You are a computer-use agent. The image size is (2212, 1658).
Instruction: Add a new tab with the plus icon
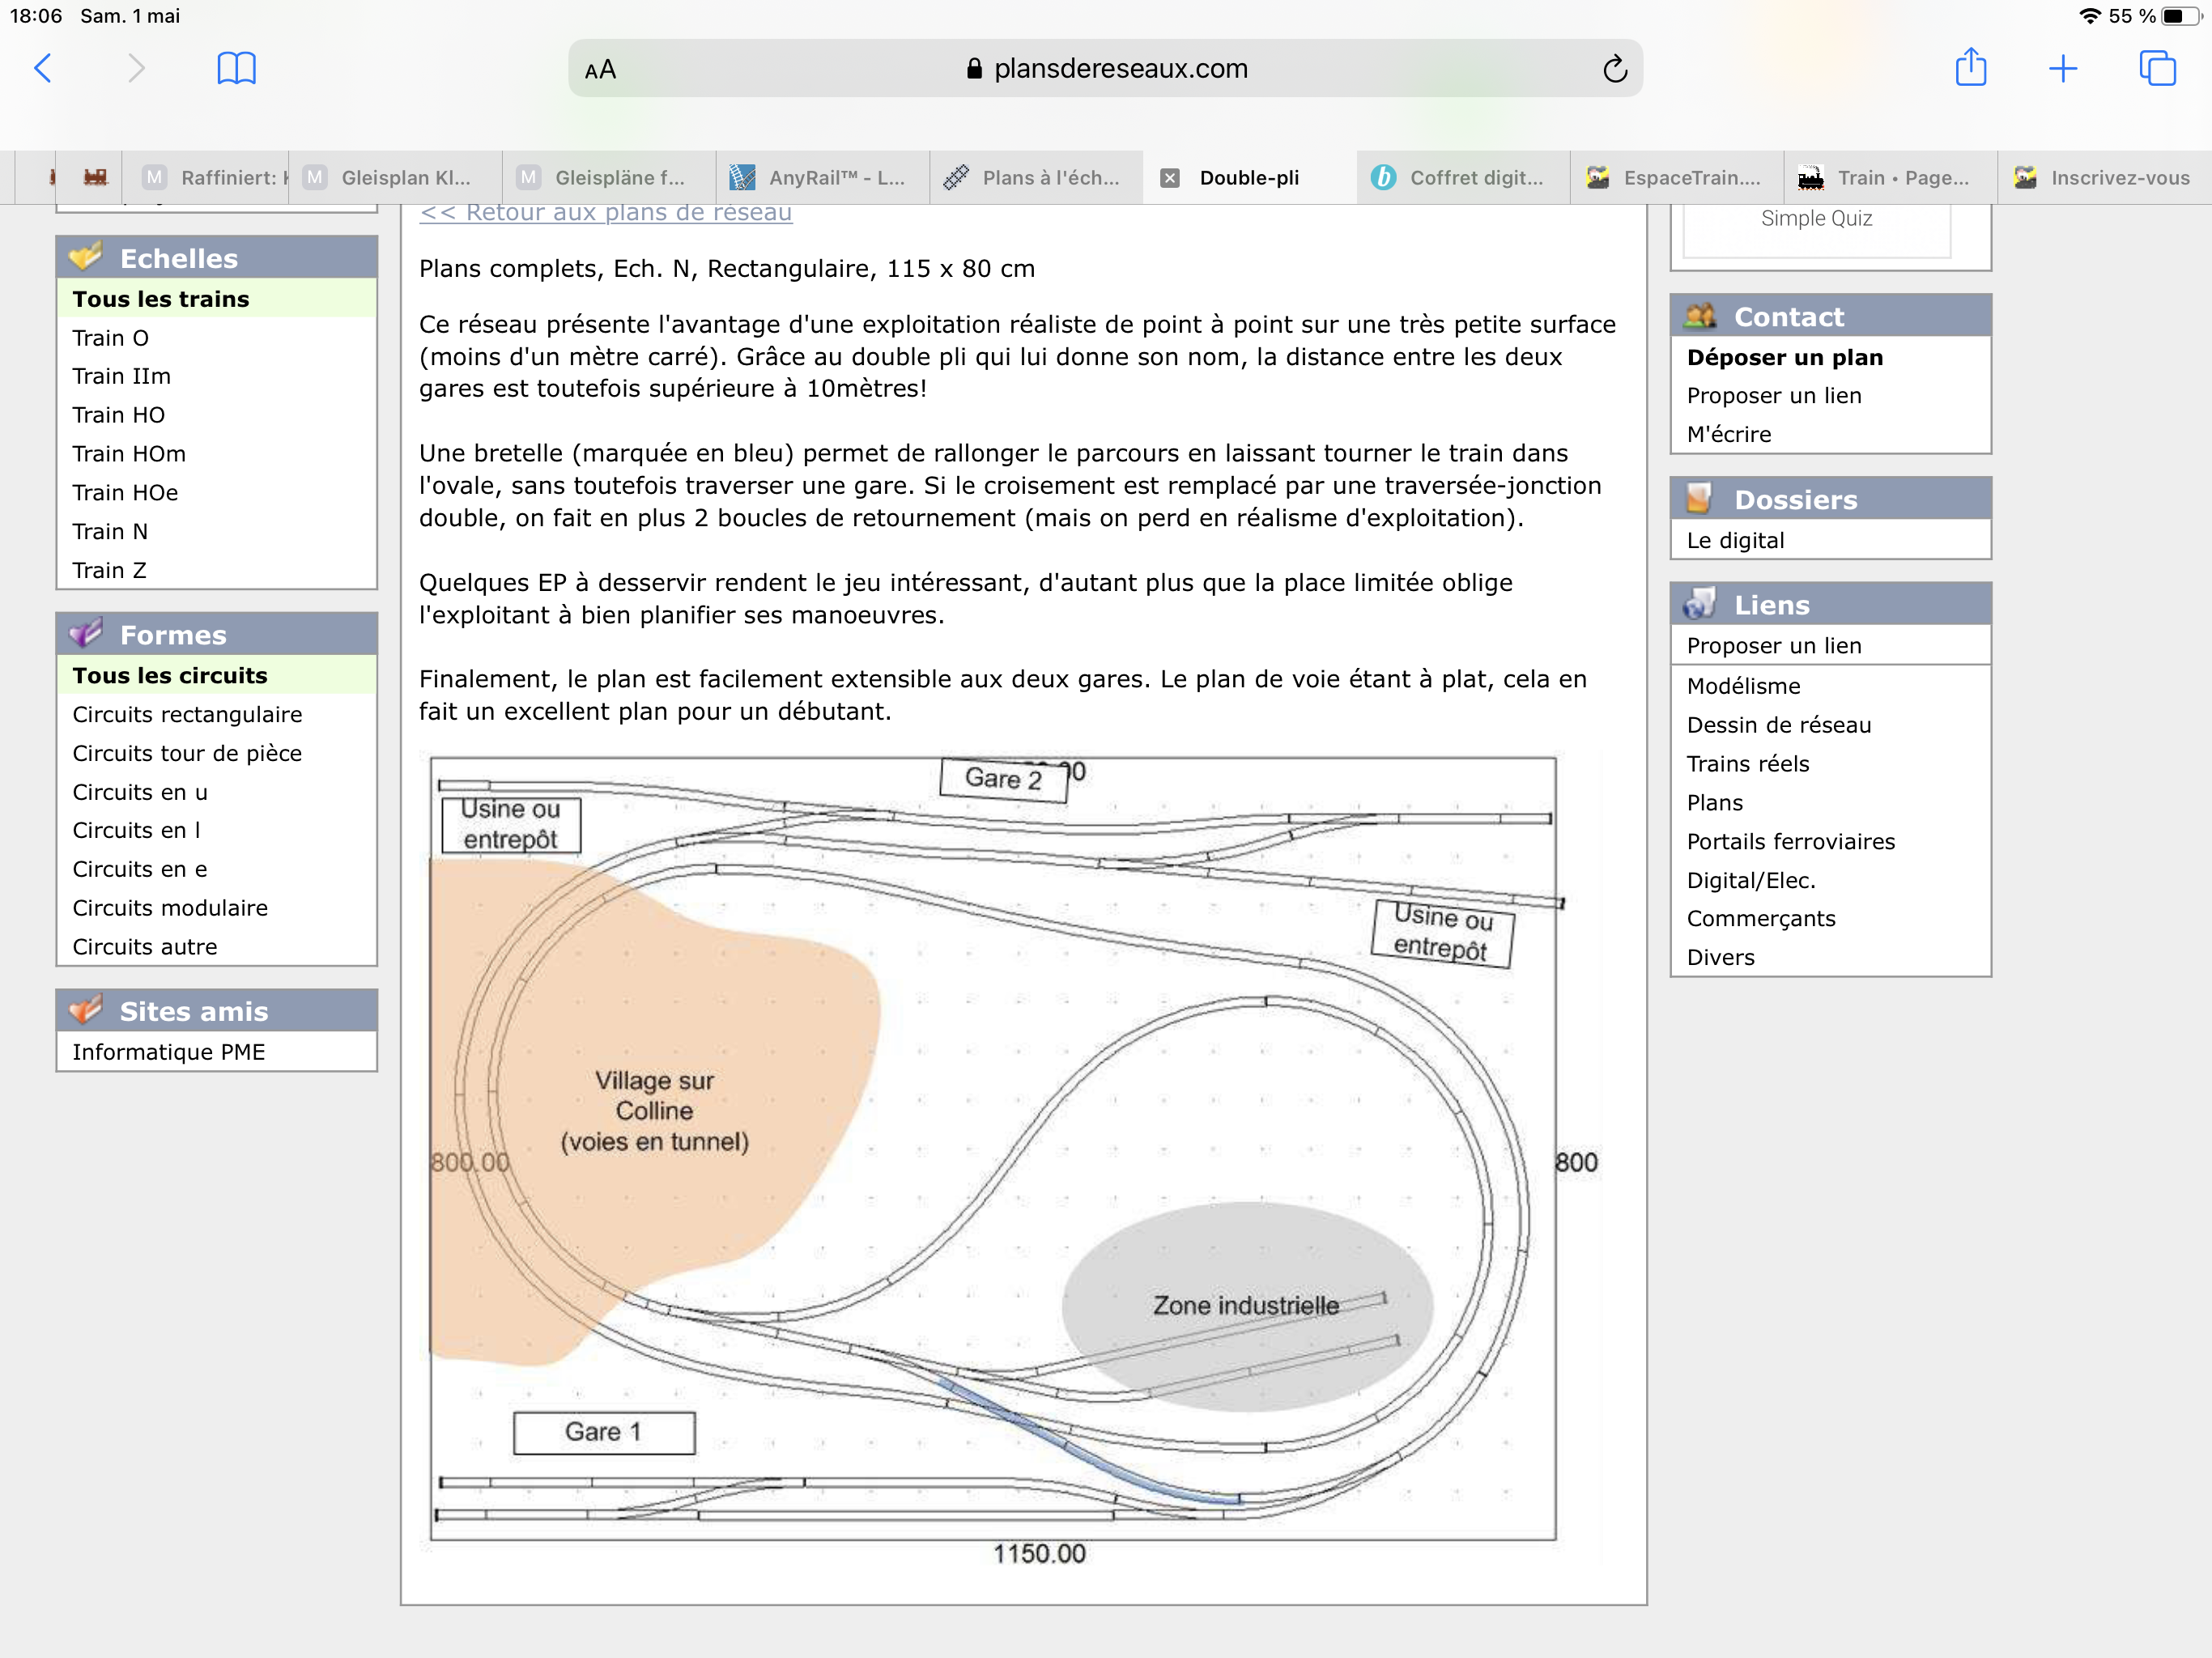coord(2062,68)
